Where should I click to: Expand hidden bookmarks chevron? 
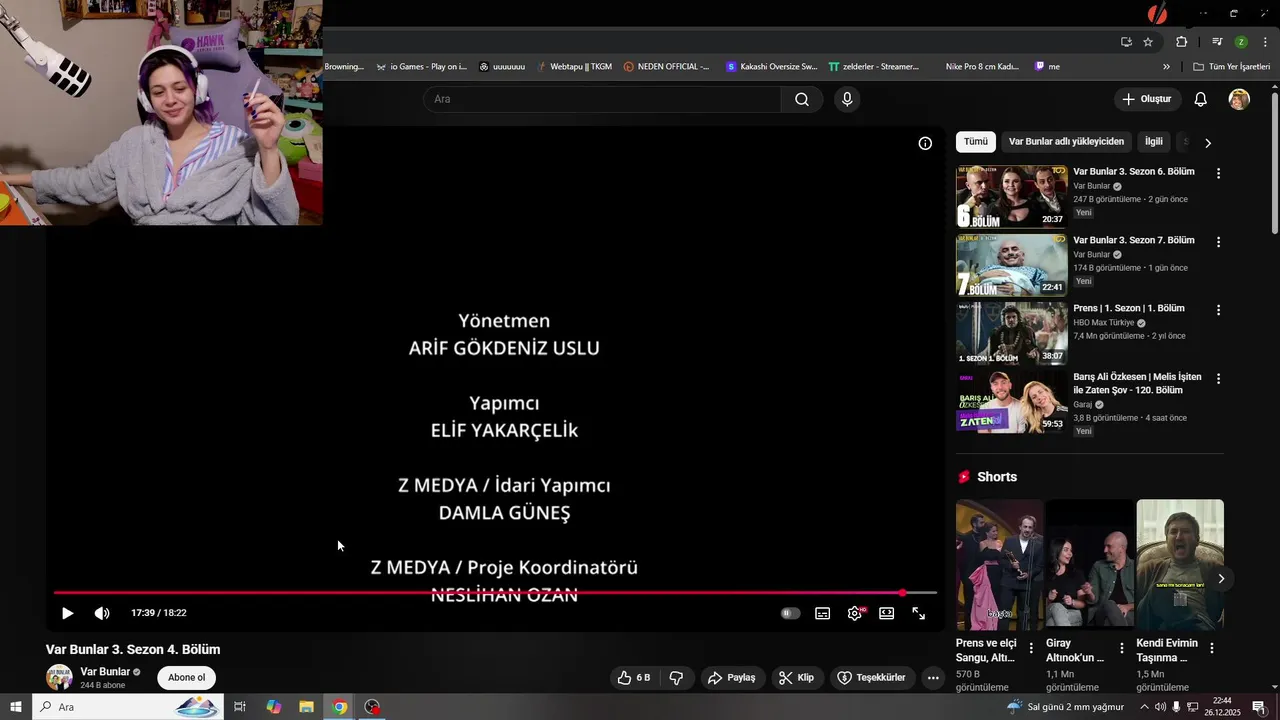(x=1166, y=67)
